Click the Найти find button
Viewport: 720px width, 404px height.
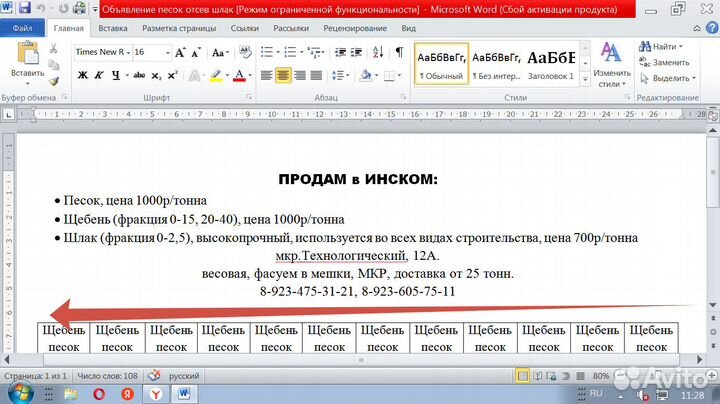tap(660, 46)
